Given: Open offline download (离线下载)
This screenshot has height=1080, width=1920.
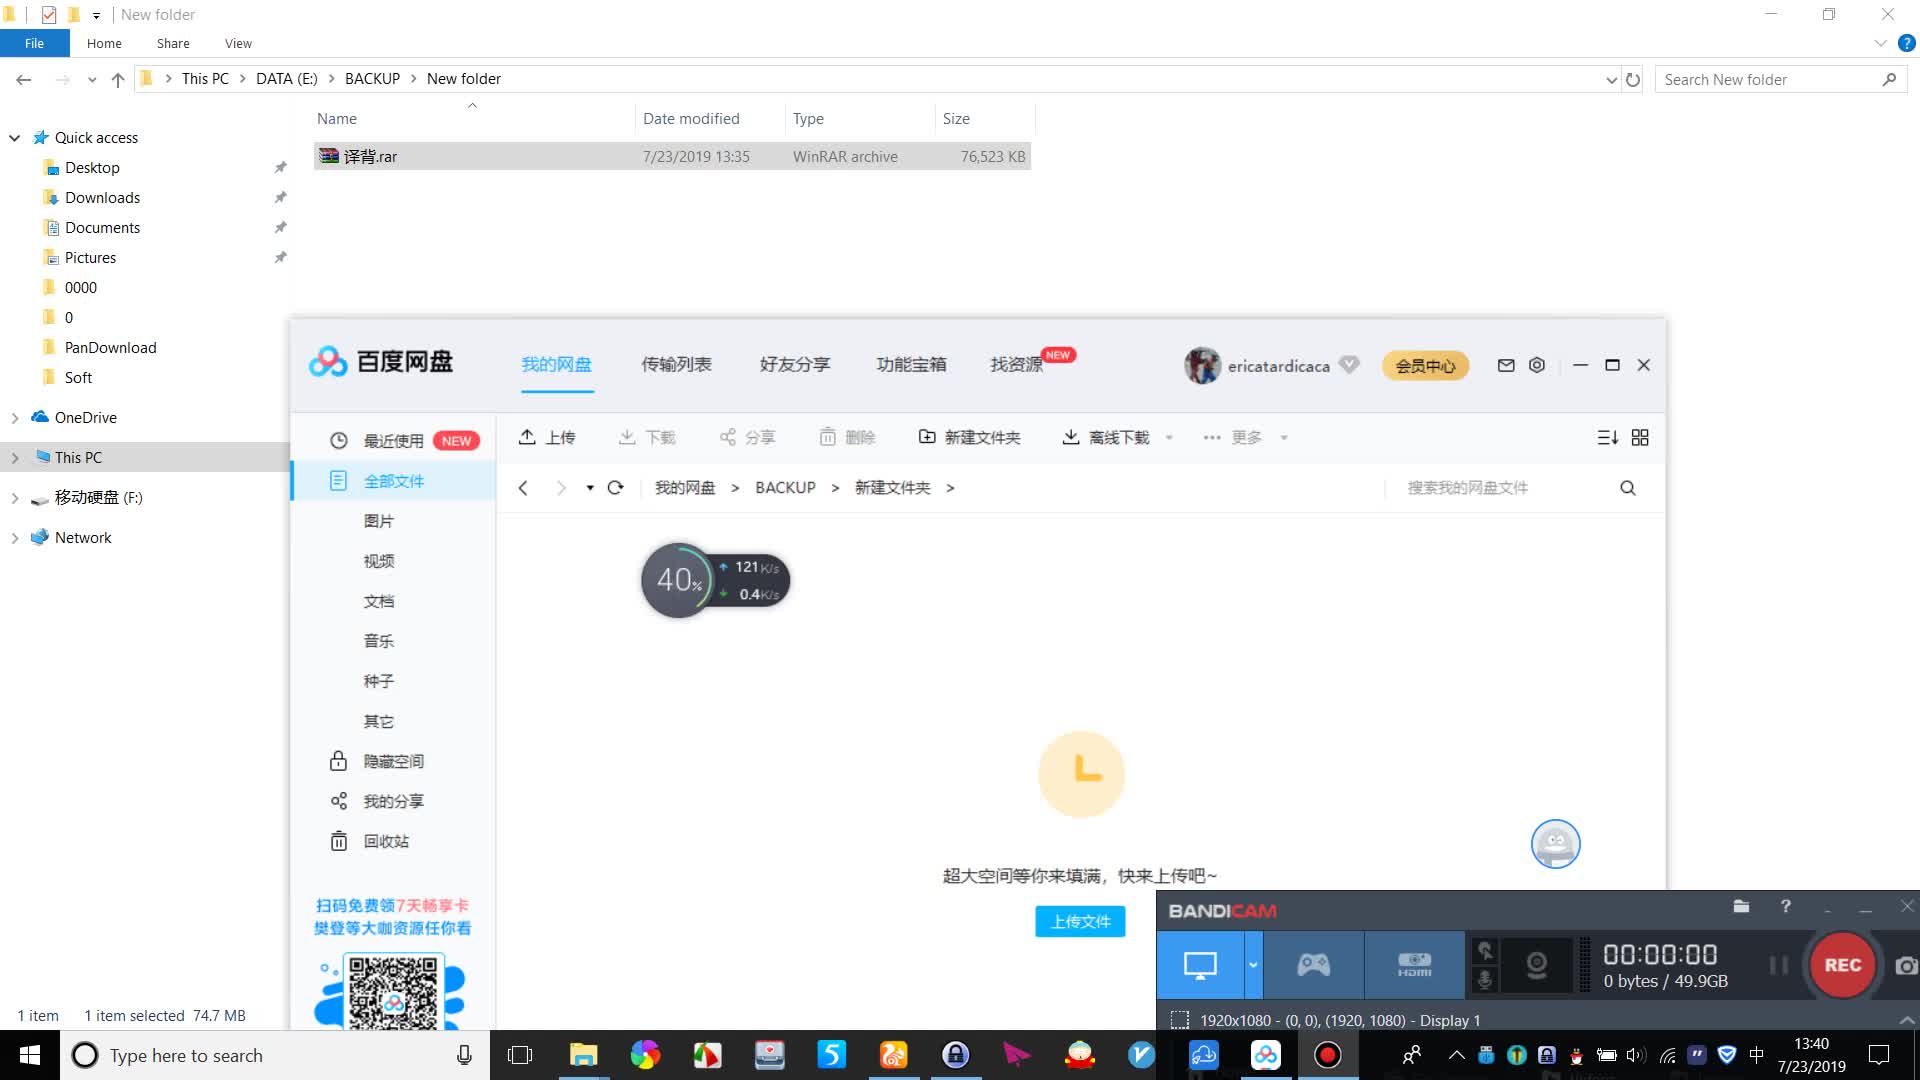Looking at the screenshot, I should tap(1105, 437).
